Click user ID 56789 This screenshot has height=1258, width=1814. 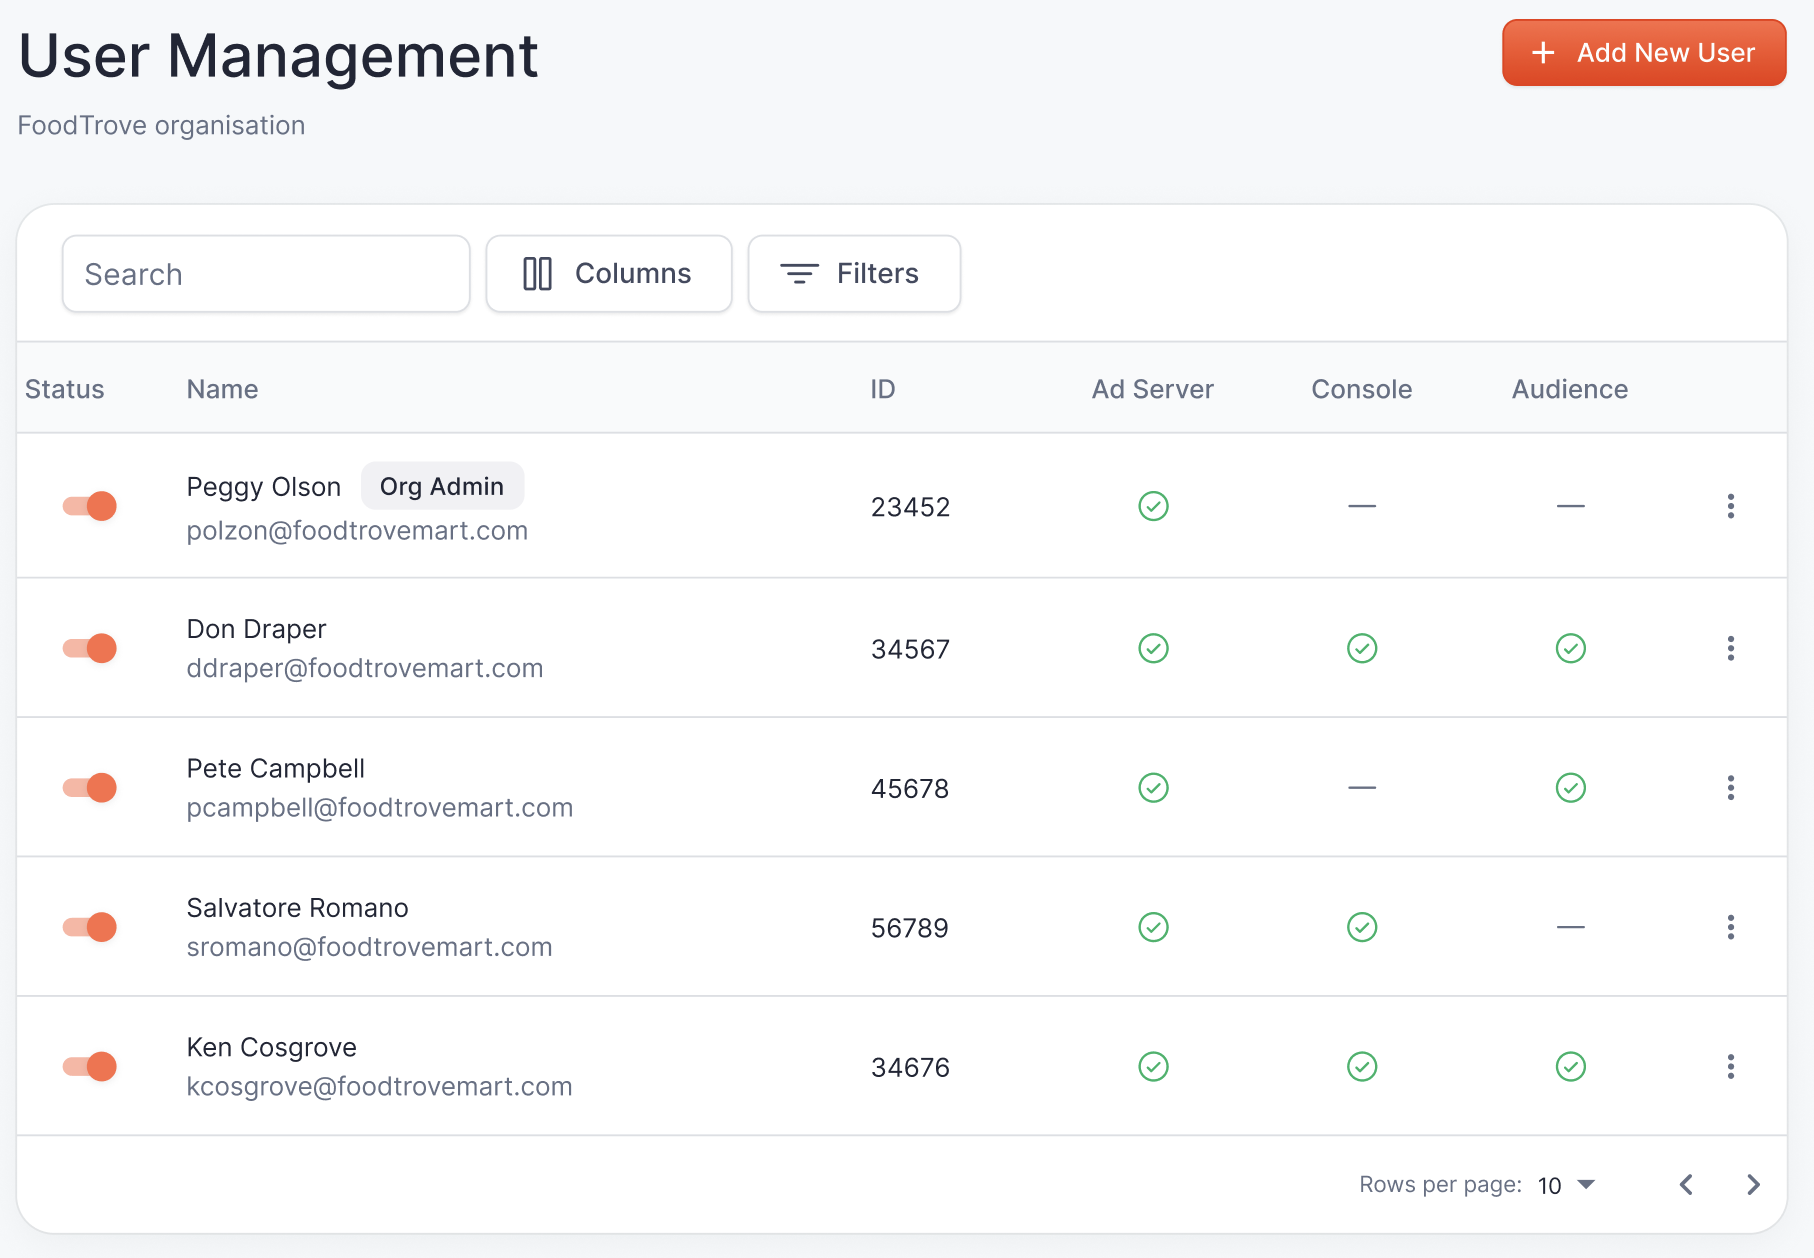(910, 928)
